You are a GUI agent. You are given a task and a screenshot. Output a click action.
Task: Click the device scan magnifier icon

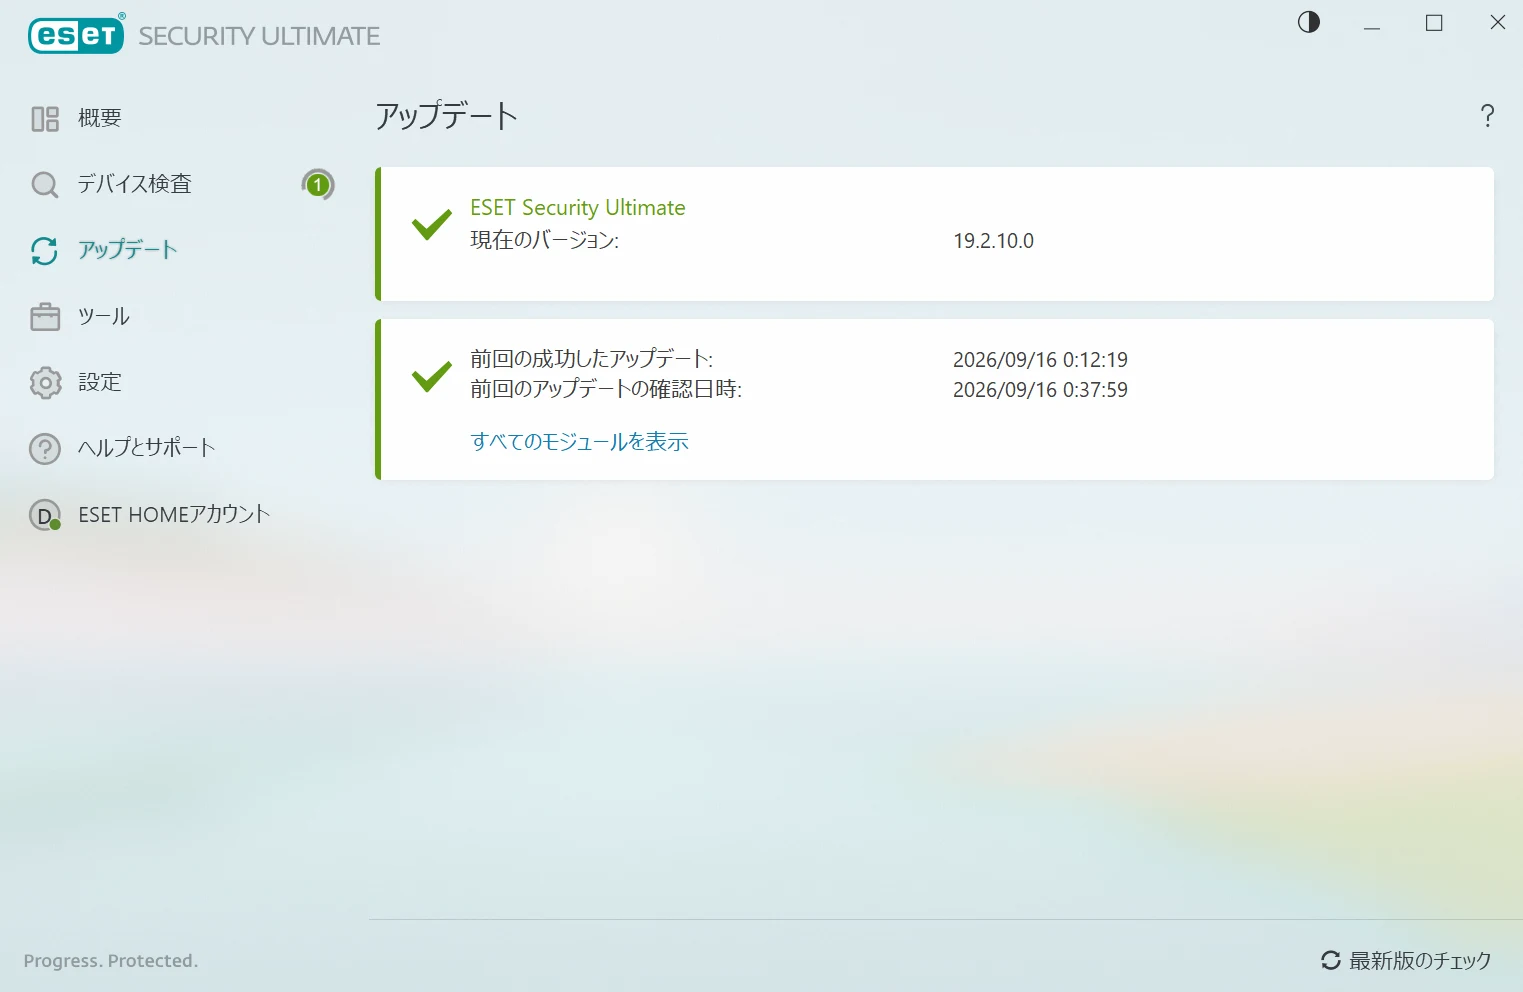tap(45, 185)
